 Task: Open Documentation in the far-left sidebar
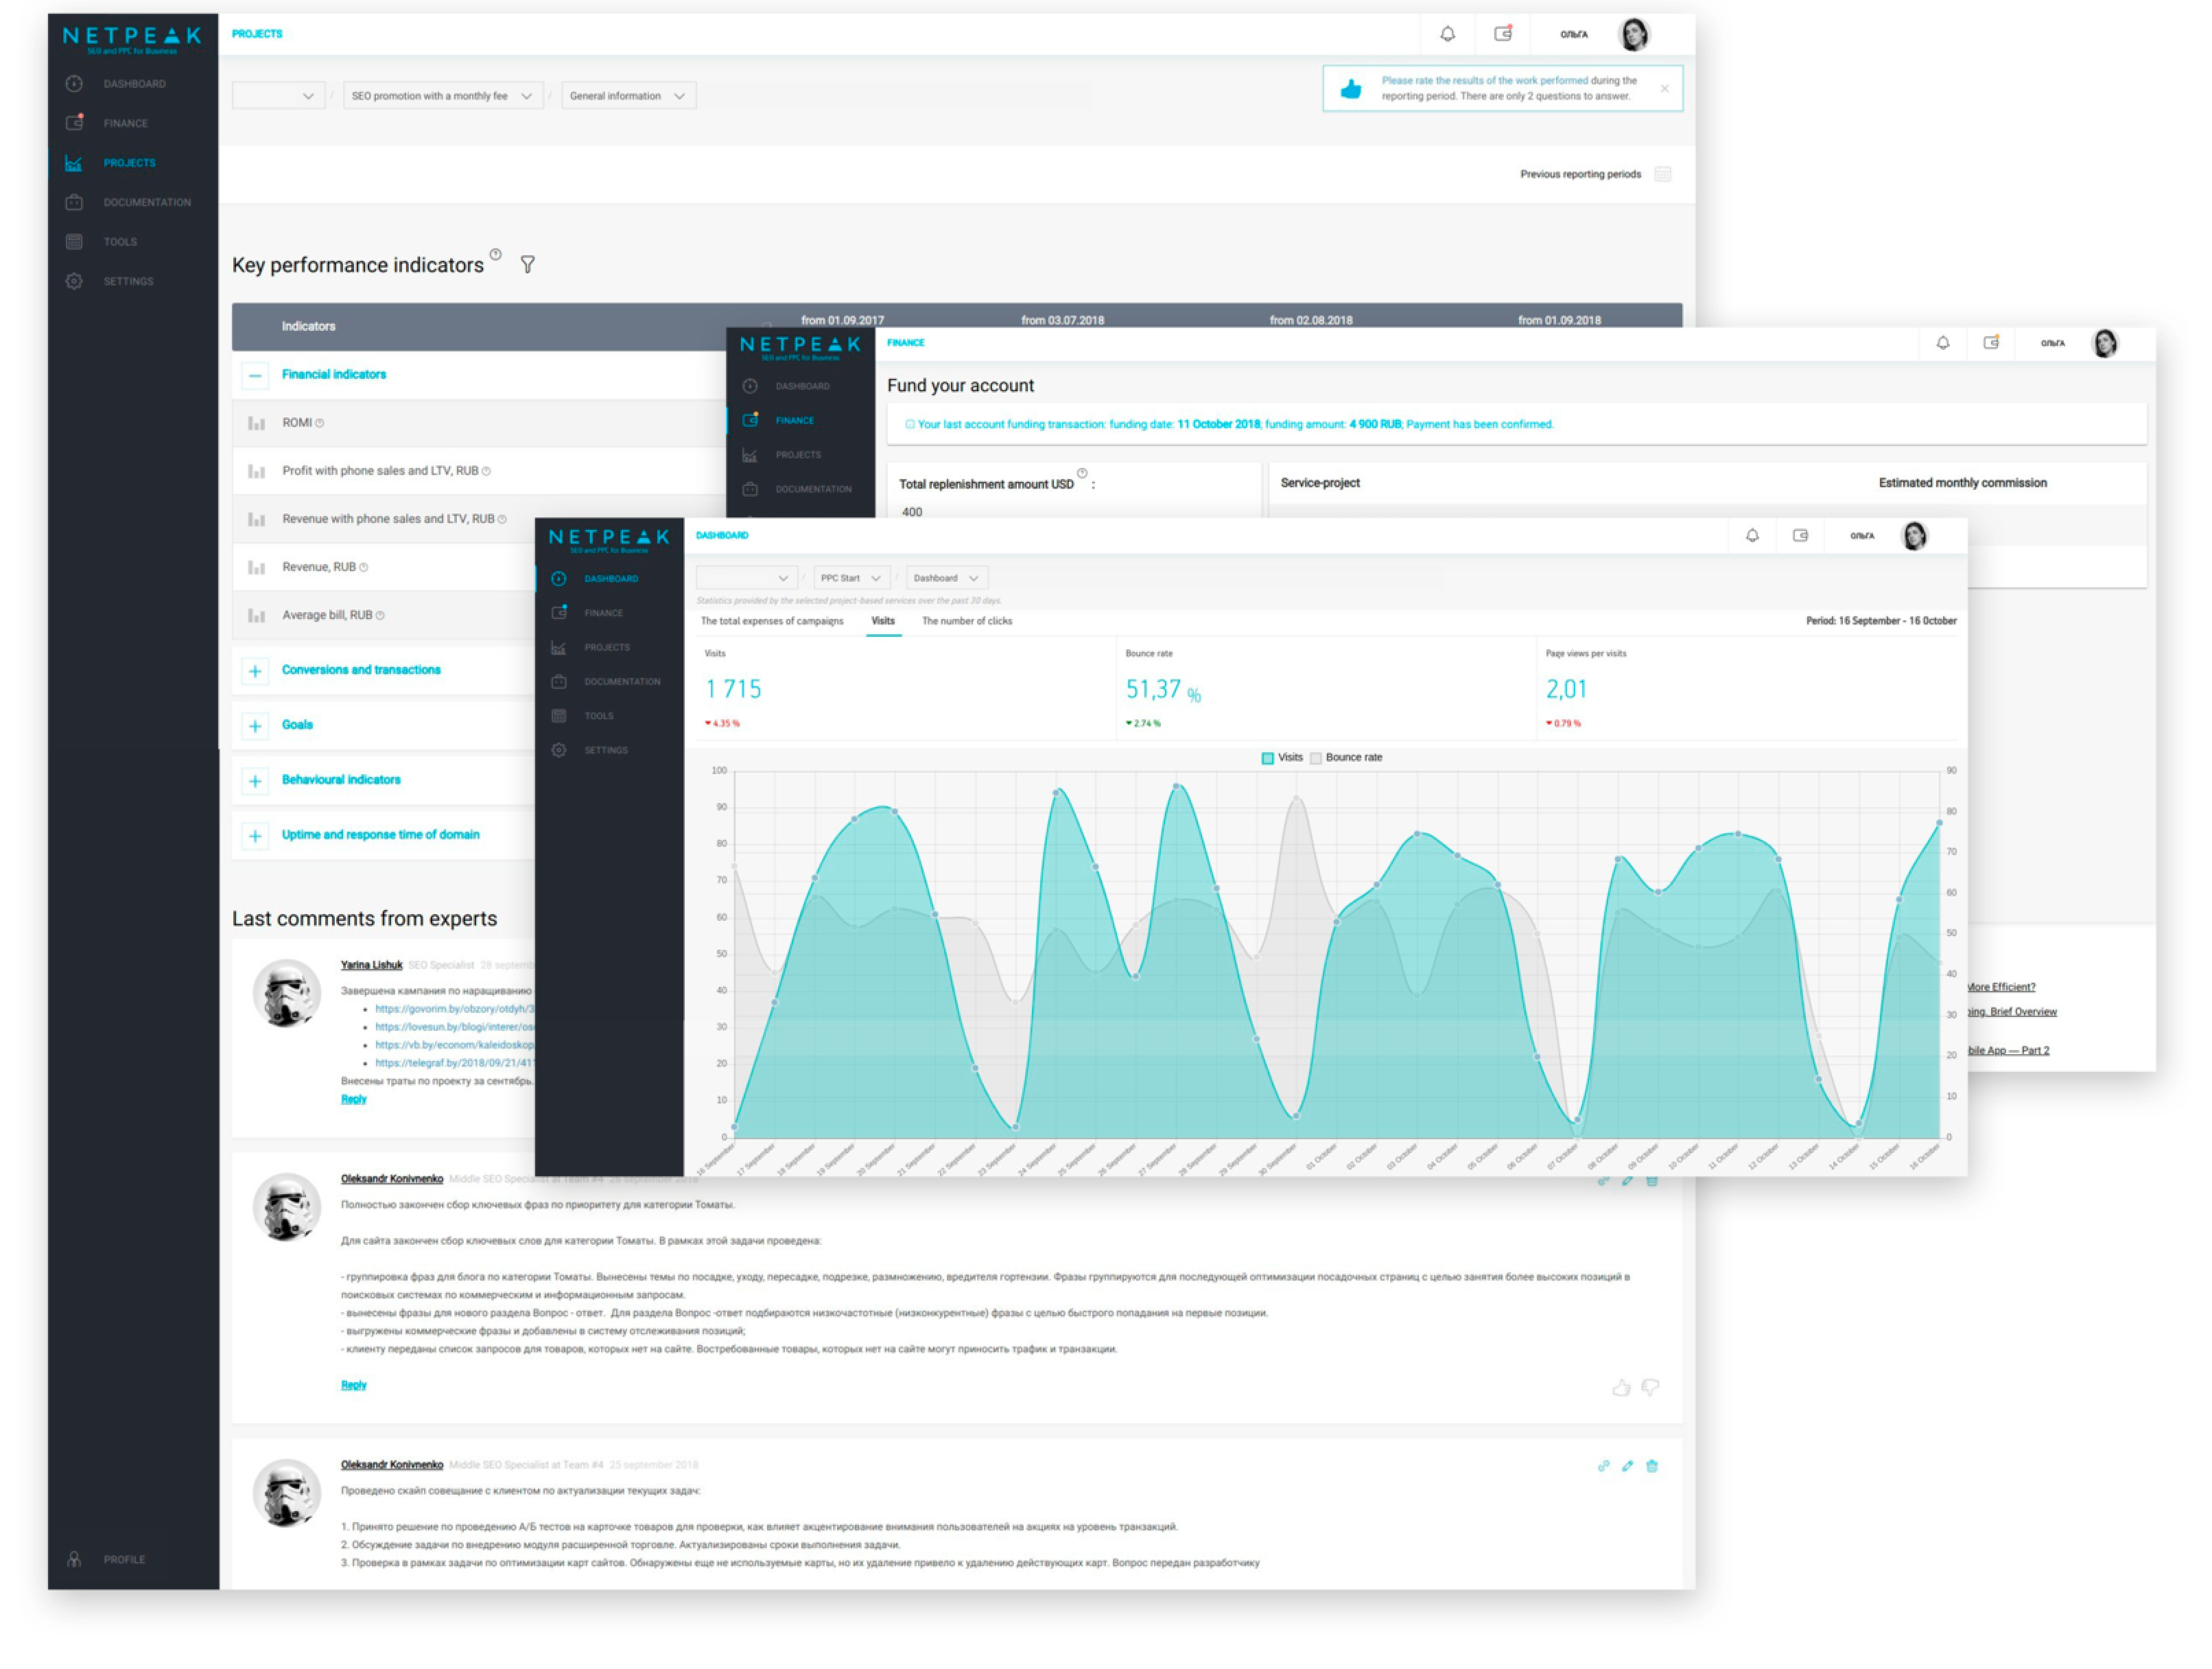pos(146,202)
